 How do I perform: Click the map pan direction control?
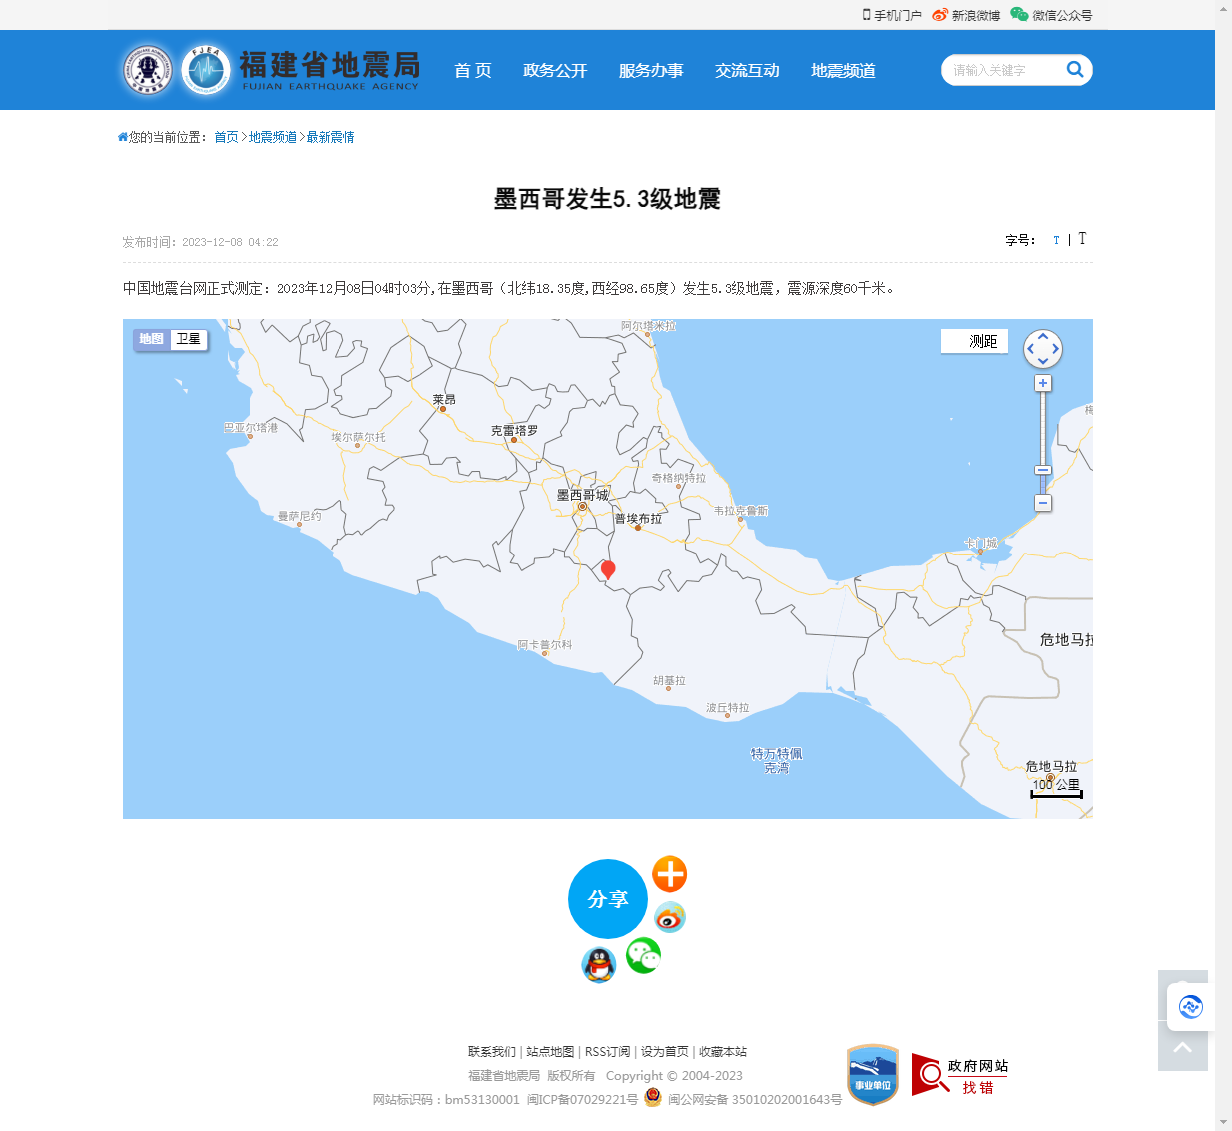(x=1042, y=349)
